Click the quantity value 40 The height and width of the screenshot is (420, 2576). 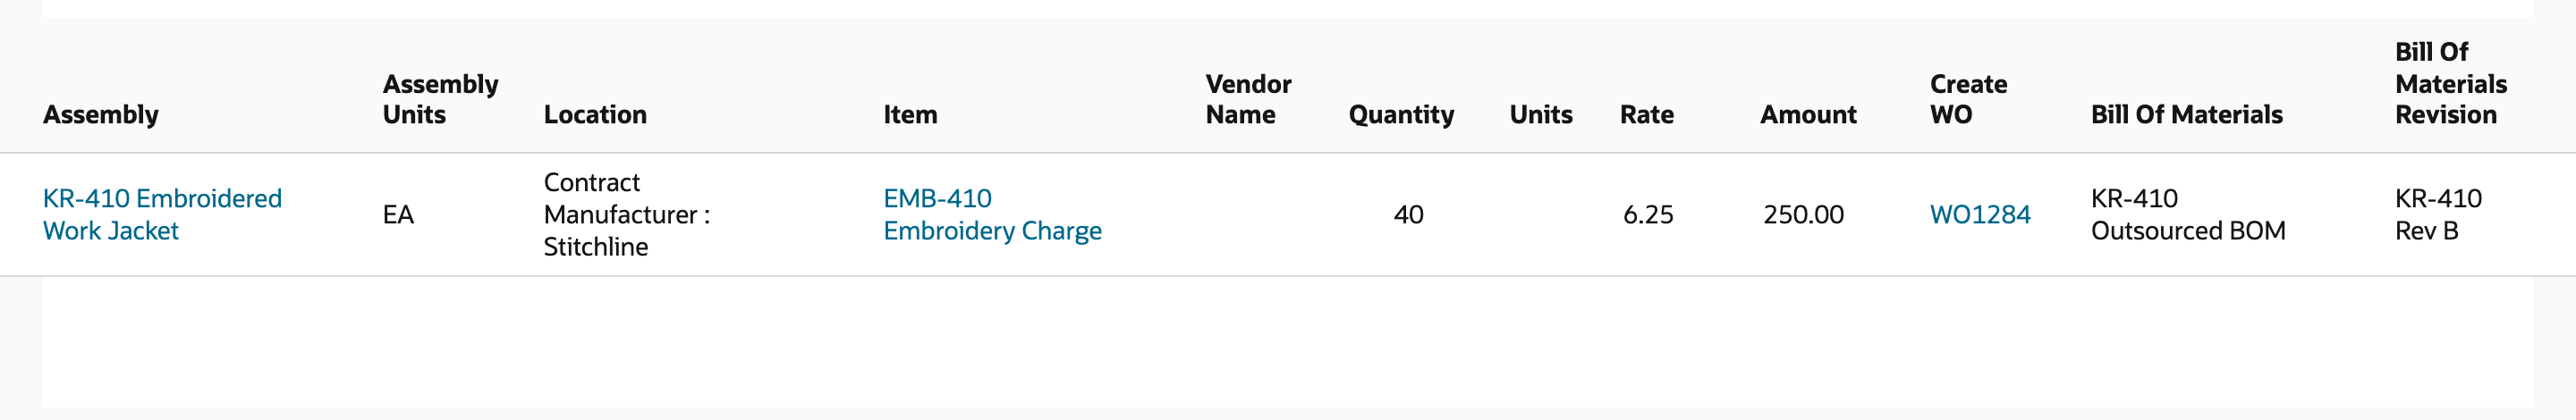pyautogui.click(x=1408, y=214)
